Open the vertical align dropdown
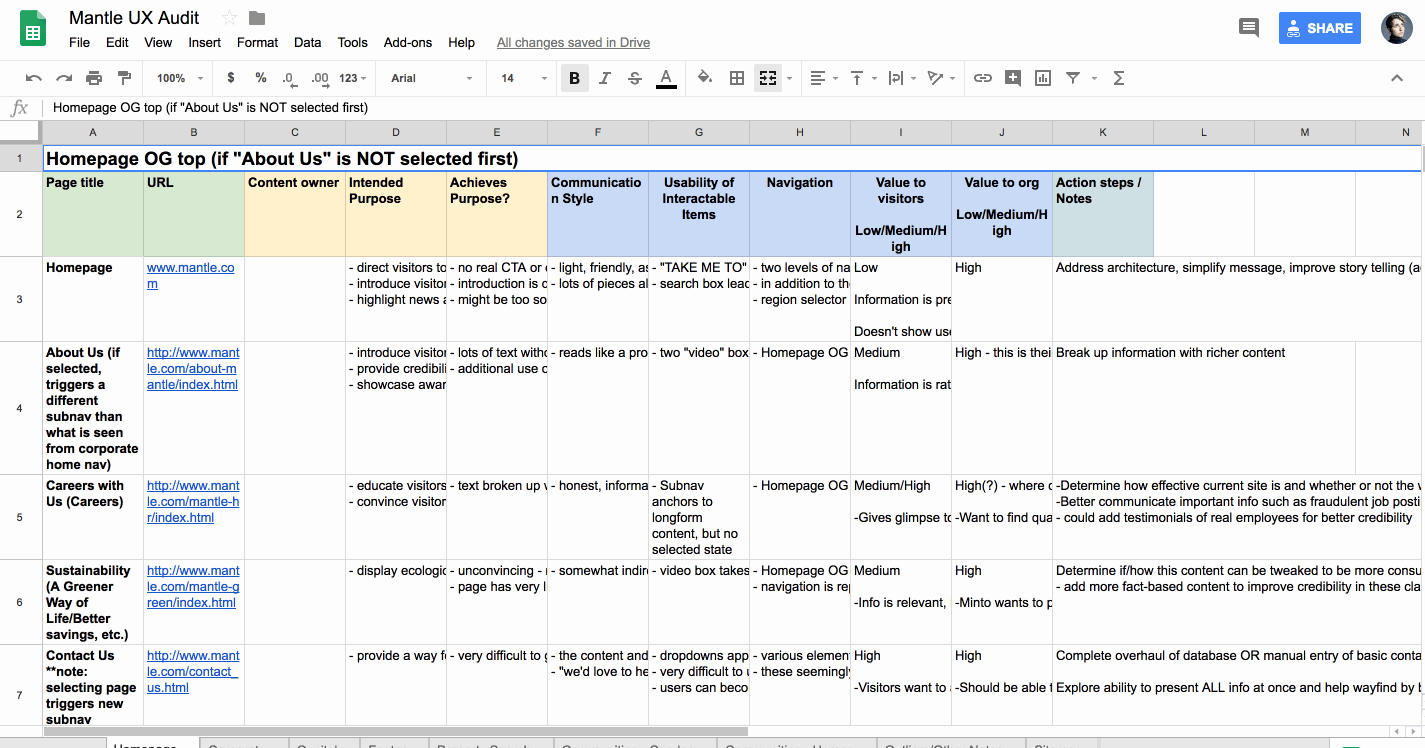The width and height of the screenshot is (1425, 748). (862, 78)
